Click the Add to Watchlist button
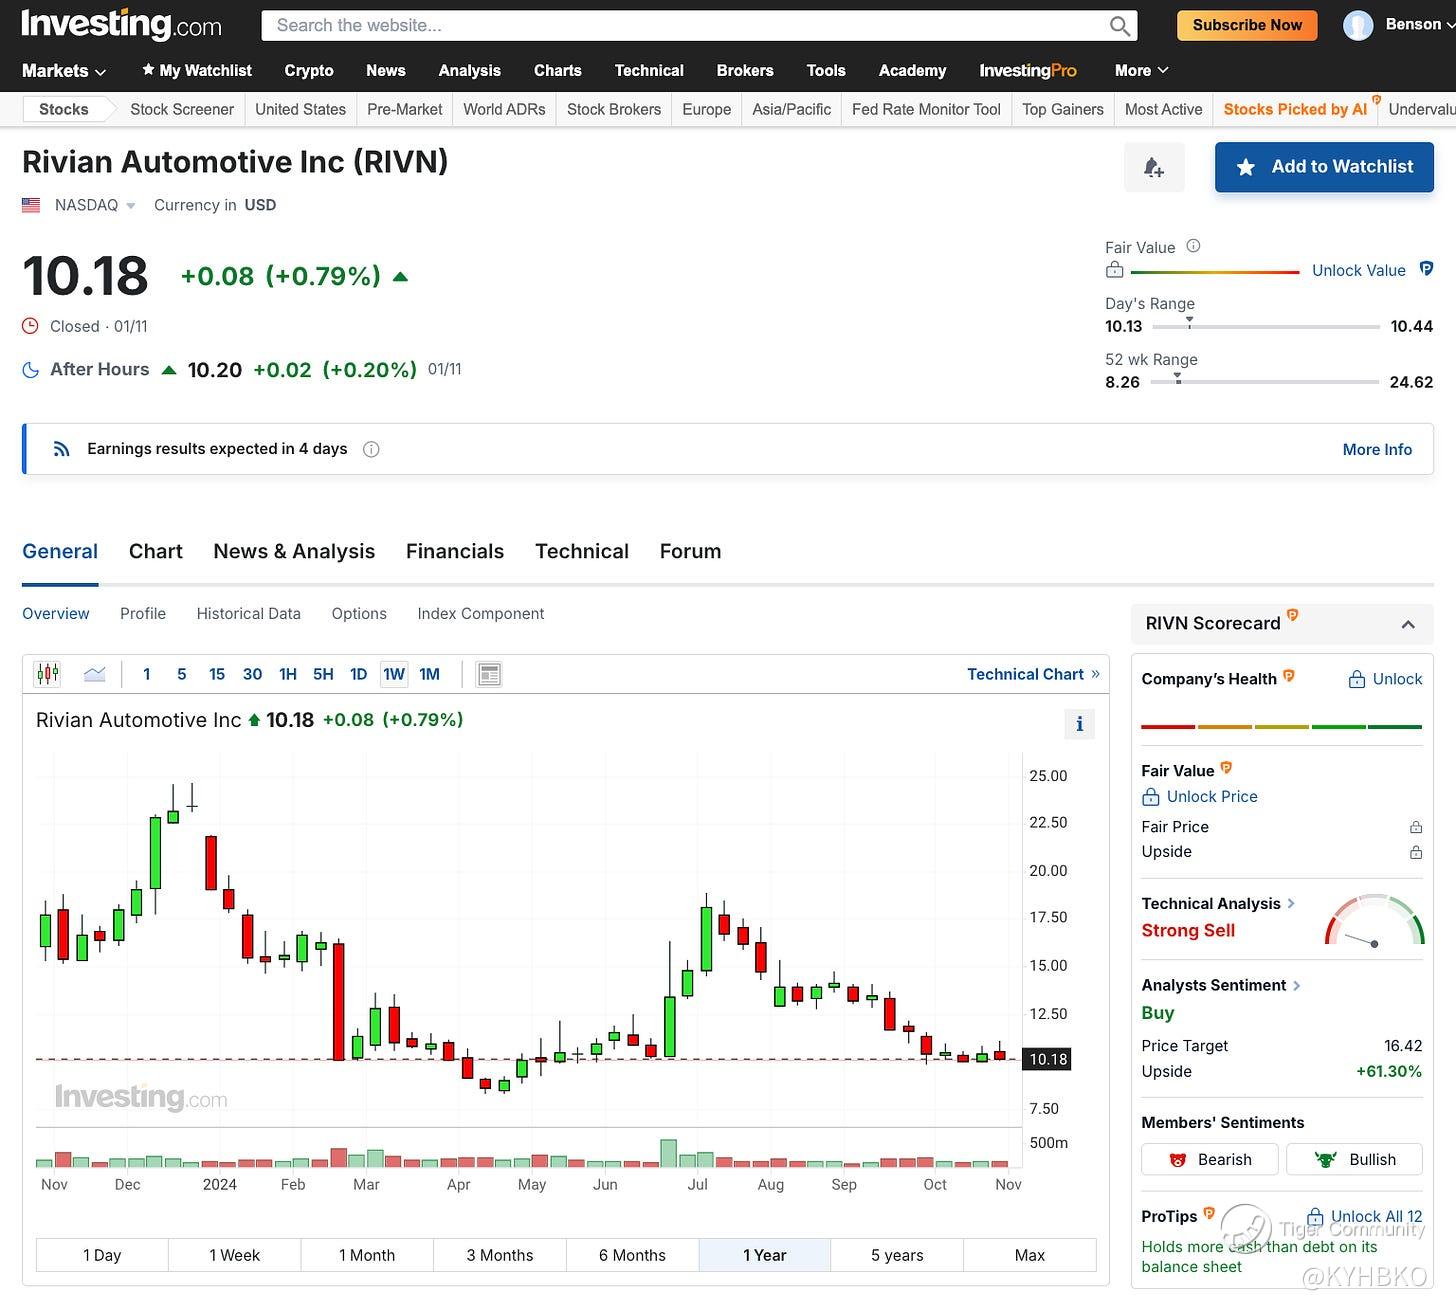 point(1324,167)
